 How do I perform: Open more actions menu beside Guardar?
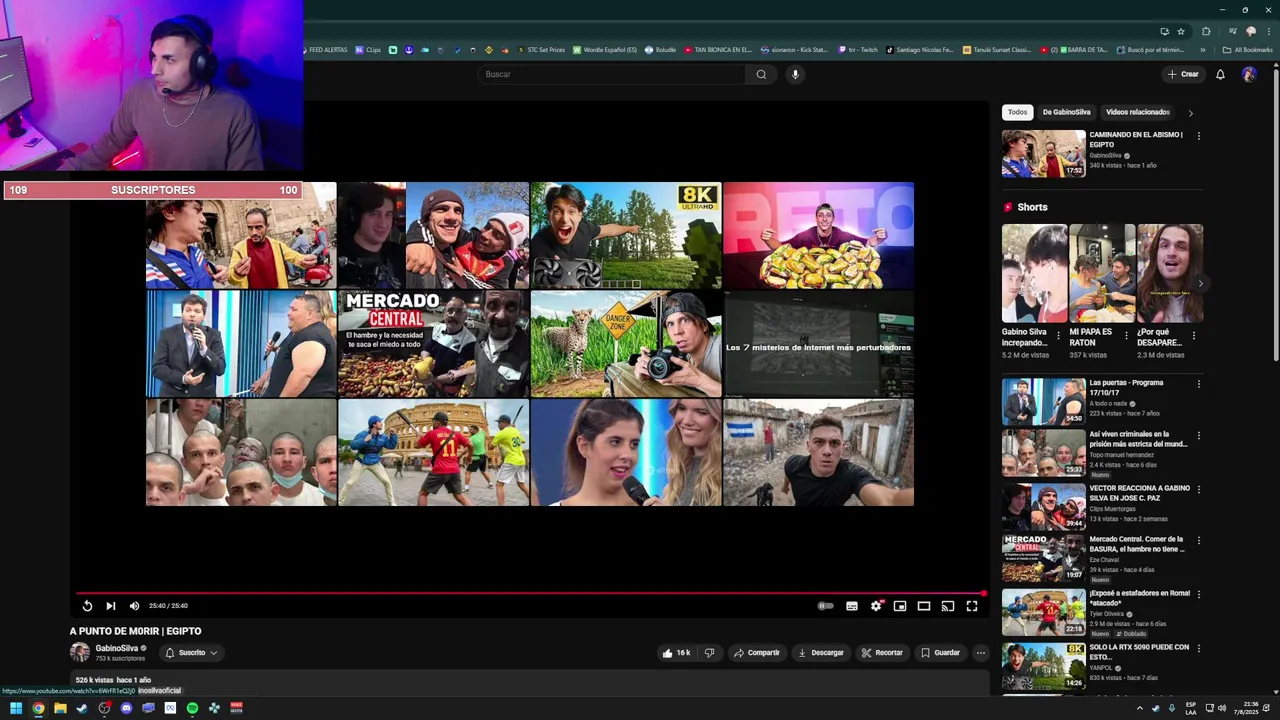pyautogui.click(x=981, y=653)
